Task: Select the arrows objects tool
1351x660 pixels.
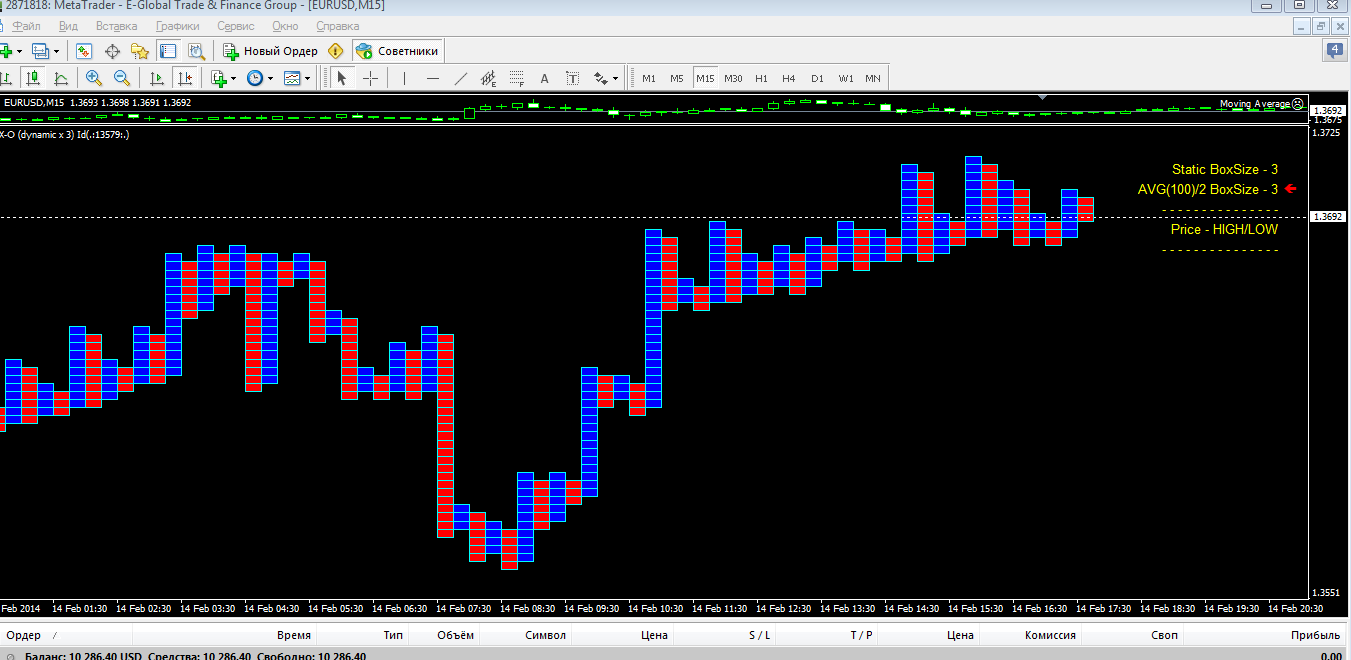Action: click(x=600, y=78)
